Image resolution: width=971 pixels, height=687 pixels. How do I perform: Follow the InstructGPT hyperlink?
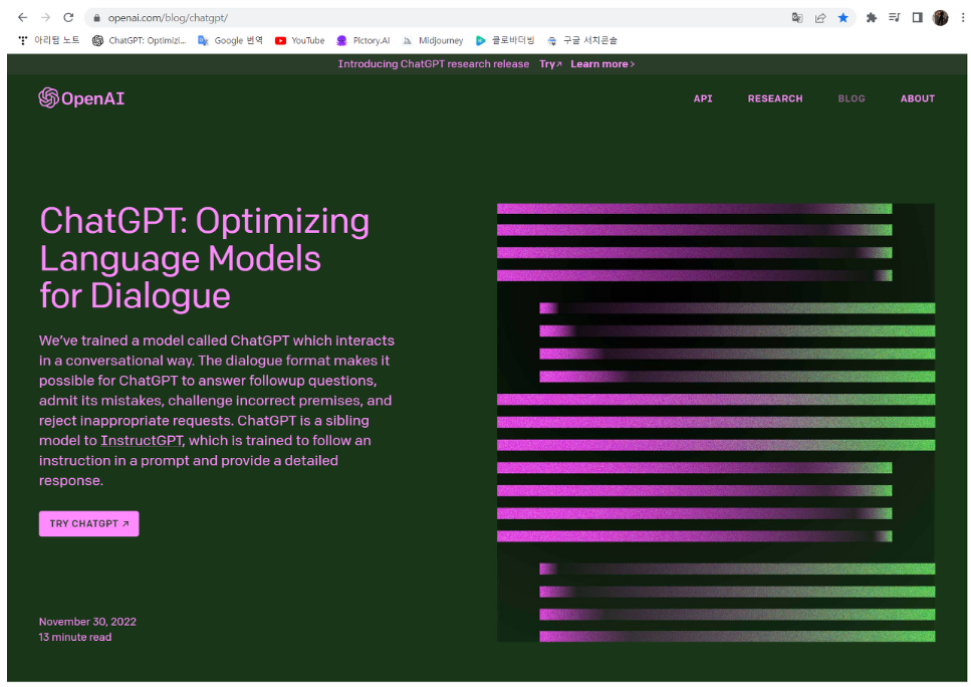(x=142, y=440)
